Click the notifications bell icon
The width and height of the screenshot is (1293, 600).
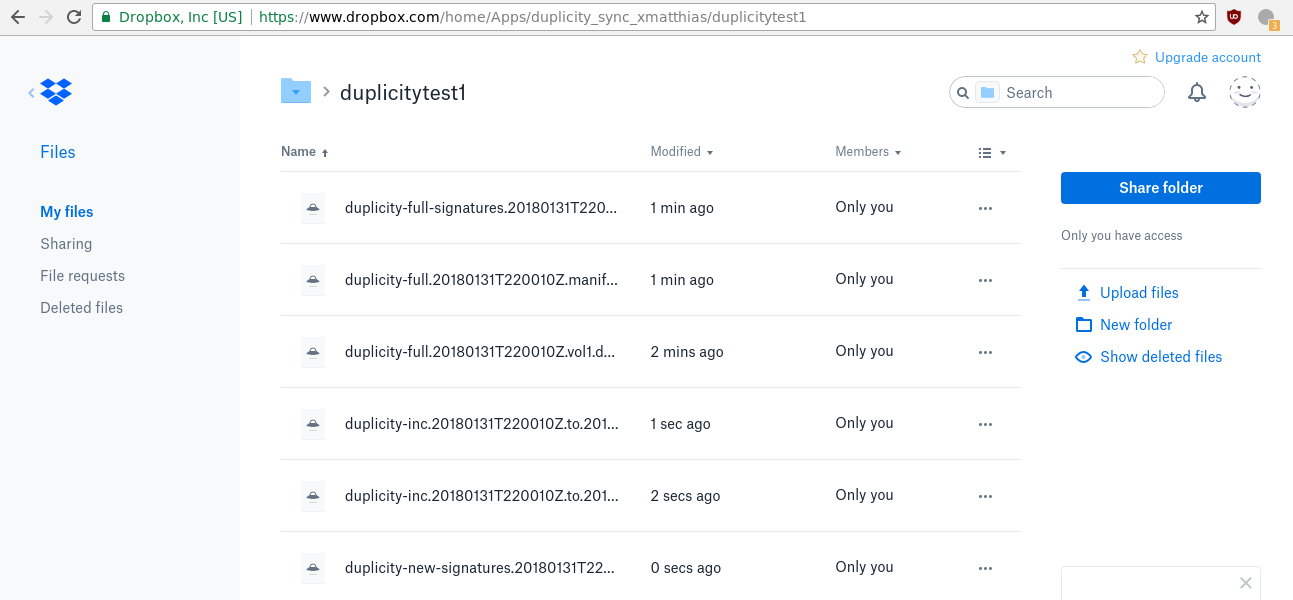[x=1197, y=93]
